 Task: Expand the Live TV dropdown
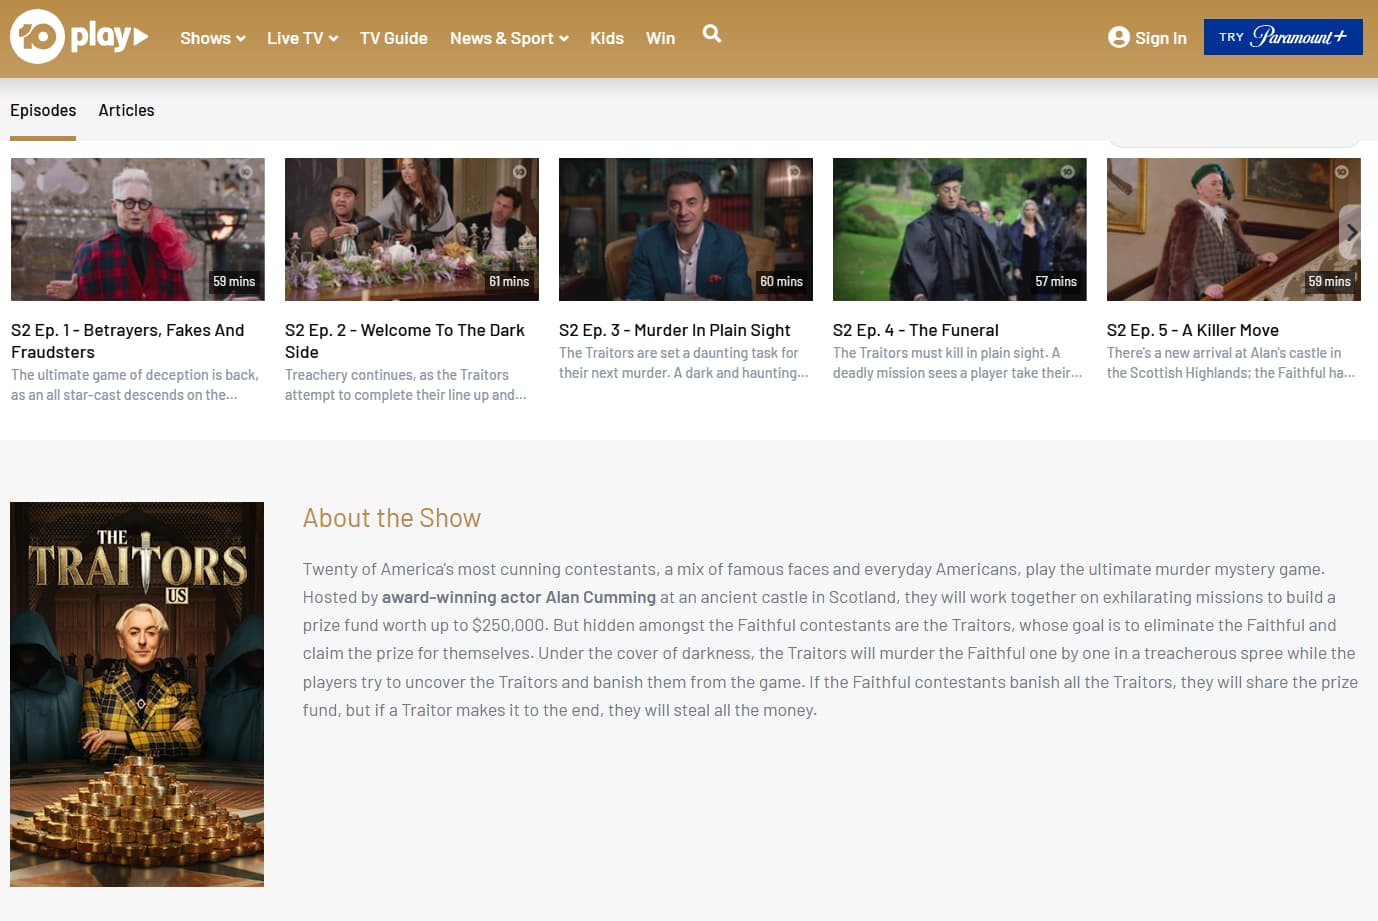point(302,38)
